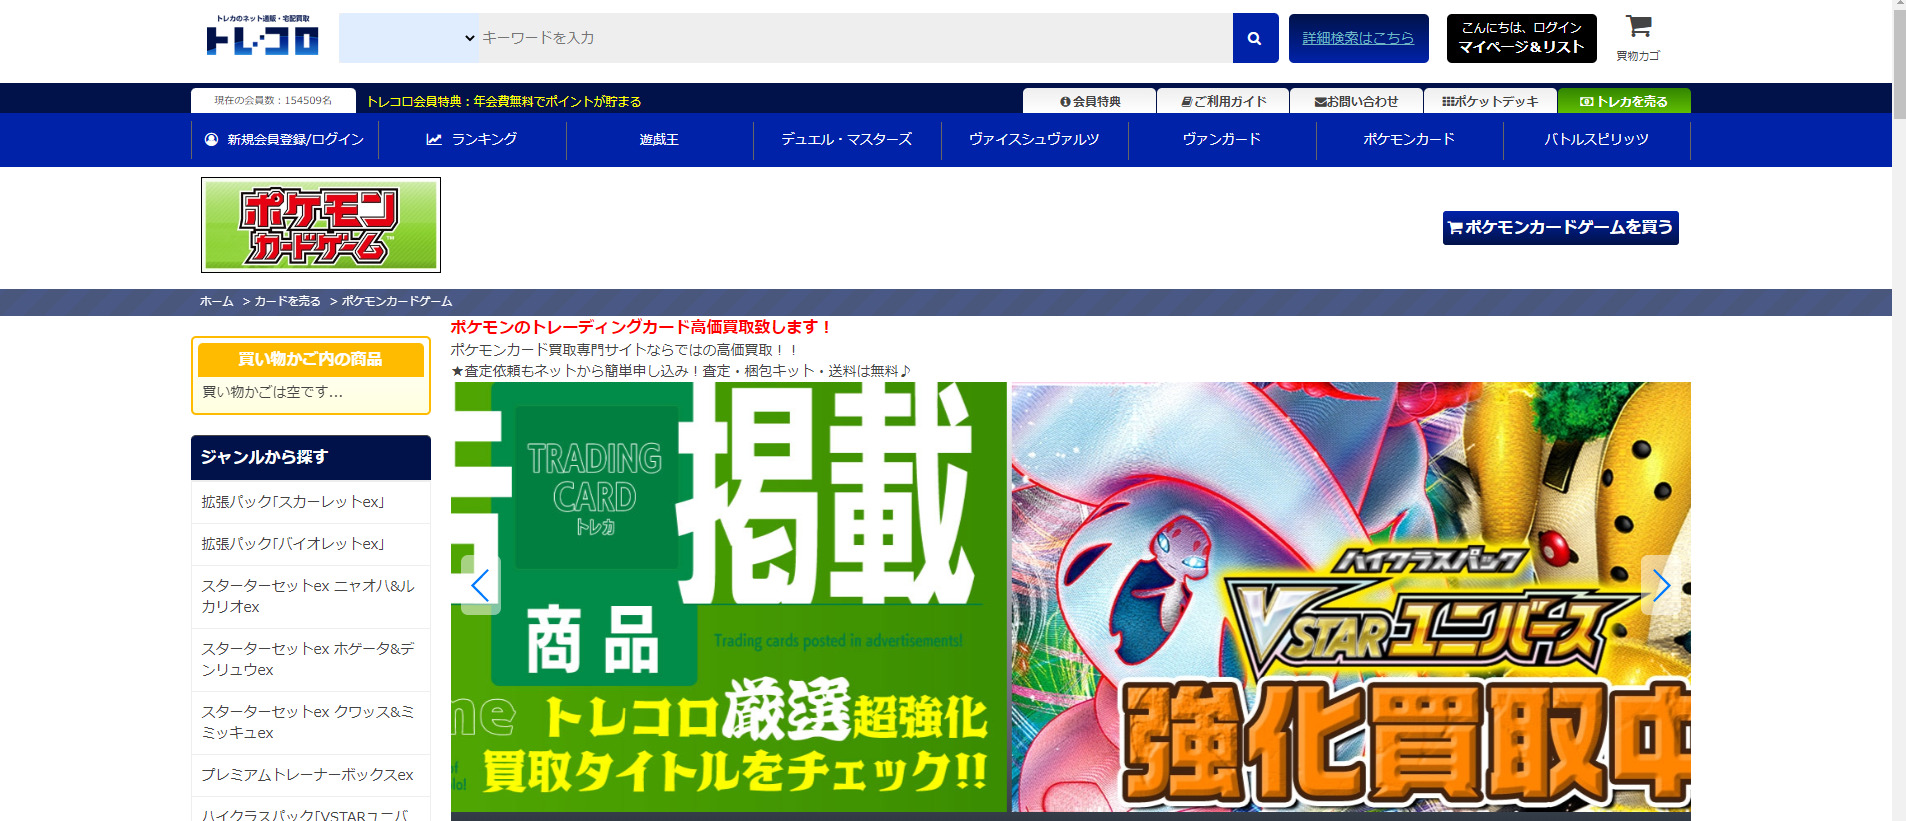Open the マイページ&リスト login button

[x=1521, y=38]
